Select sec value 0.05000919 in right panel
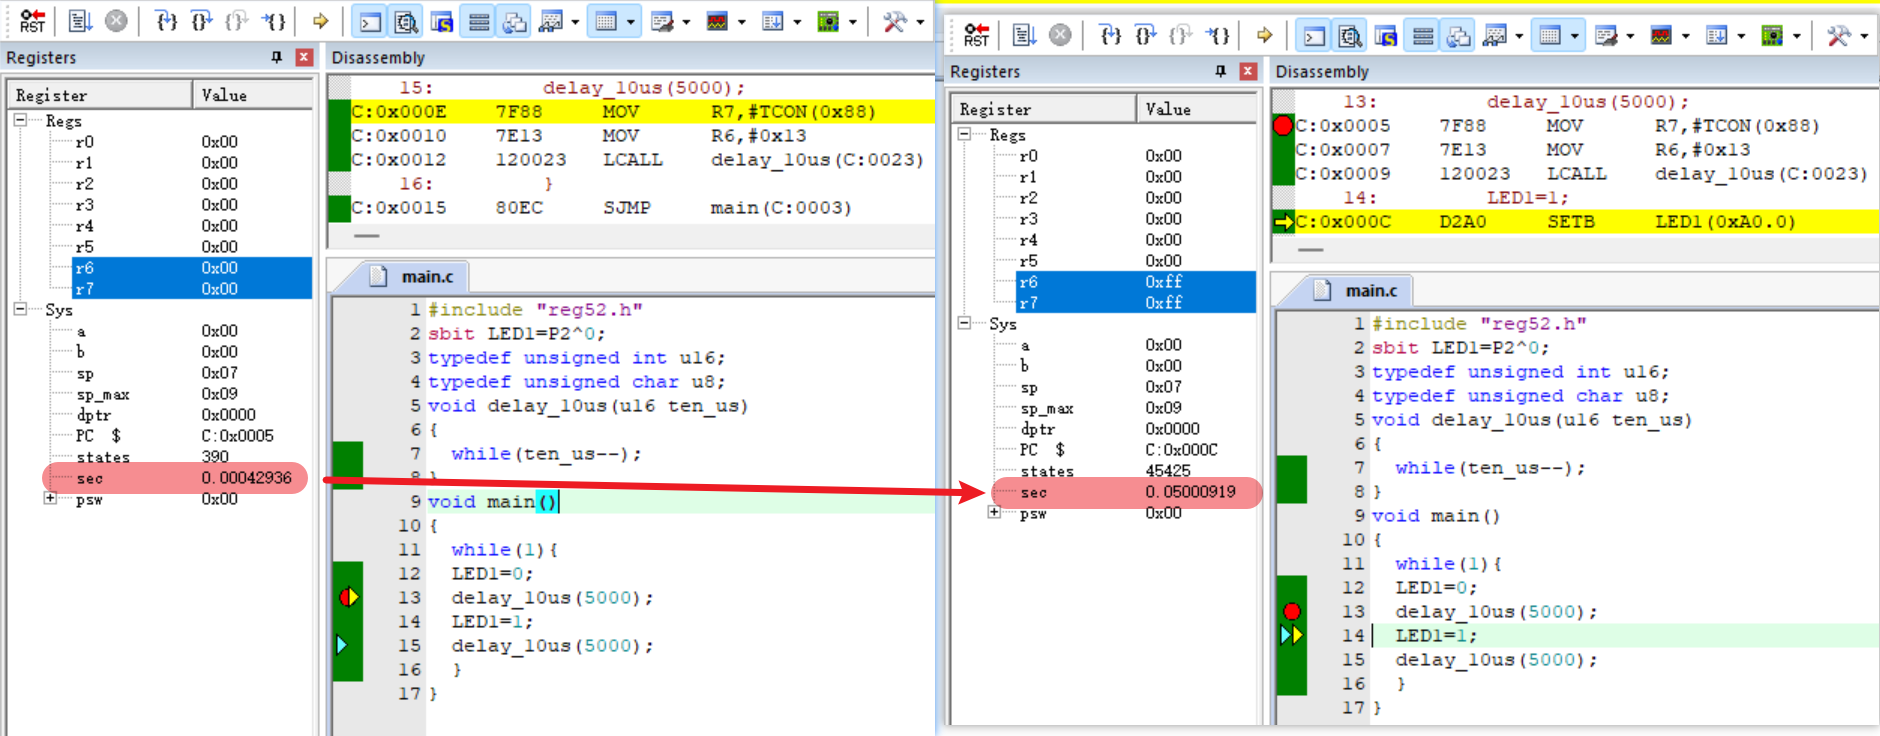Viewport: 1880px width, 736px height. pos(1190,492)
